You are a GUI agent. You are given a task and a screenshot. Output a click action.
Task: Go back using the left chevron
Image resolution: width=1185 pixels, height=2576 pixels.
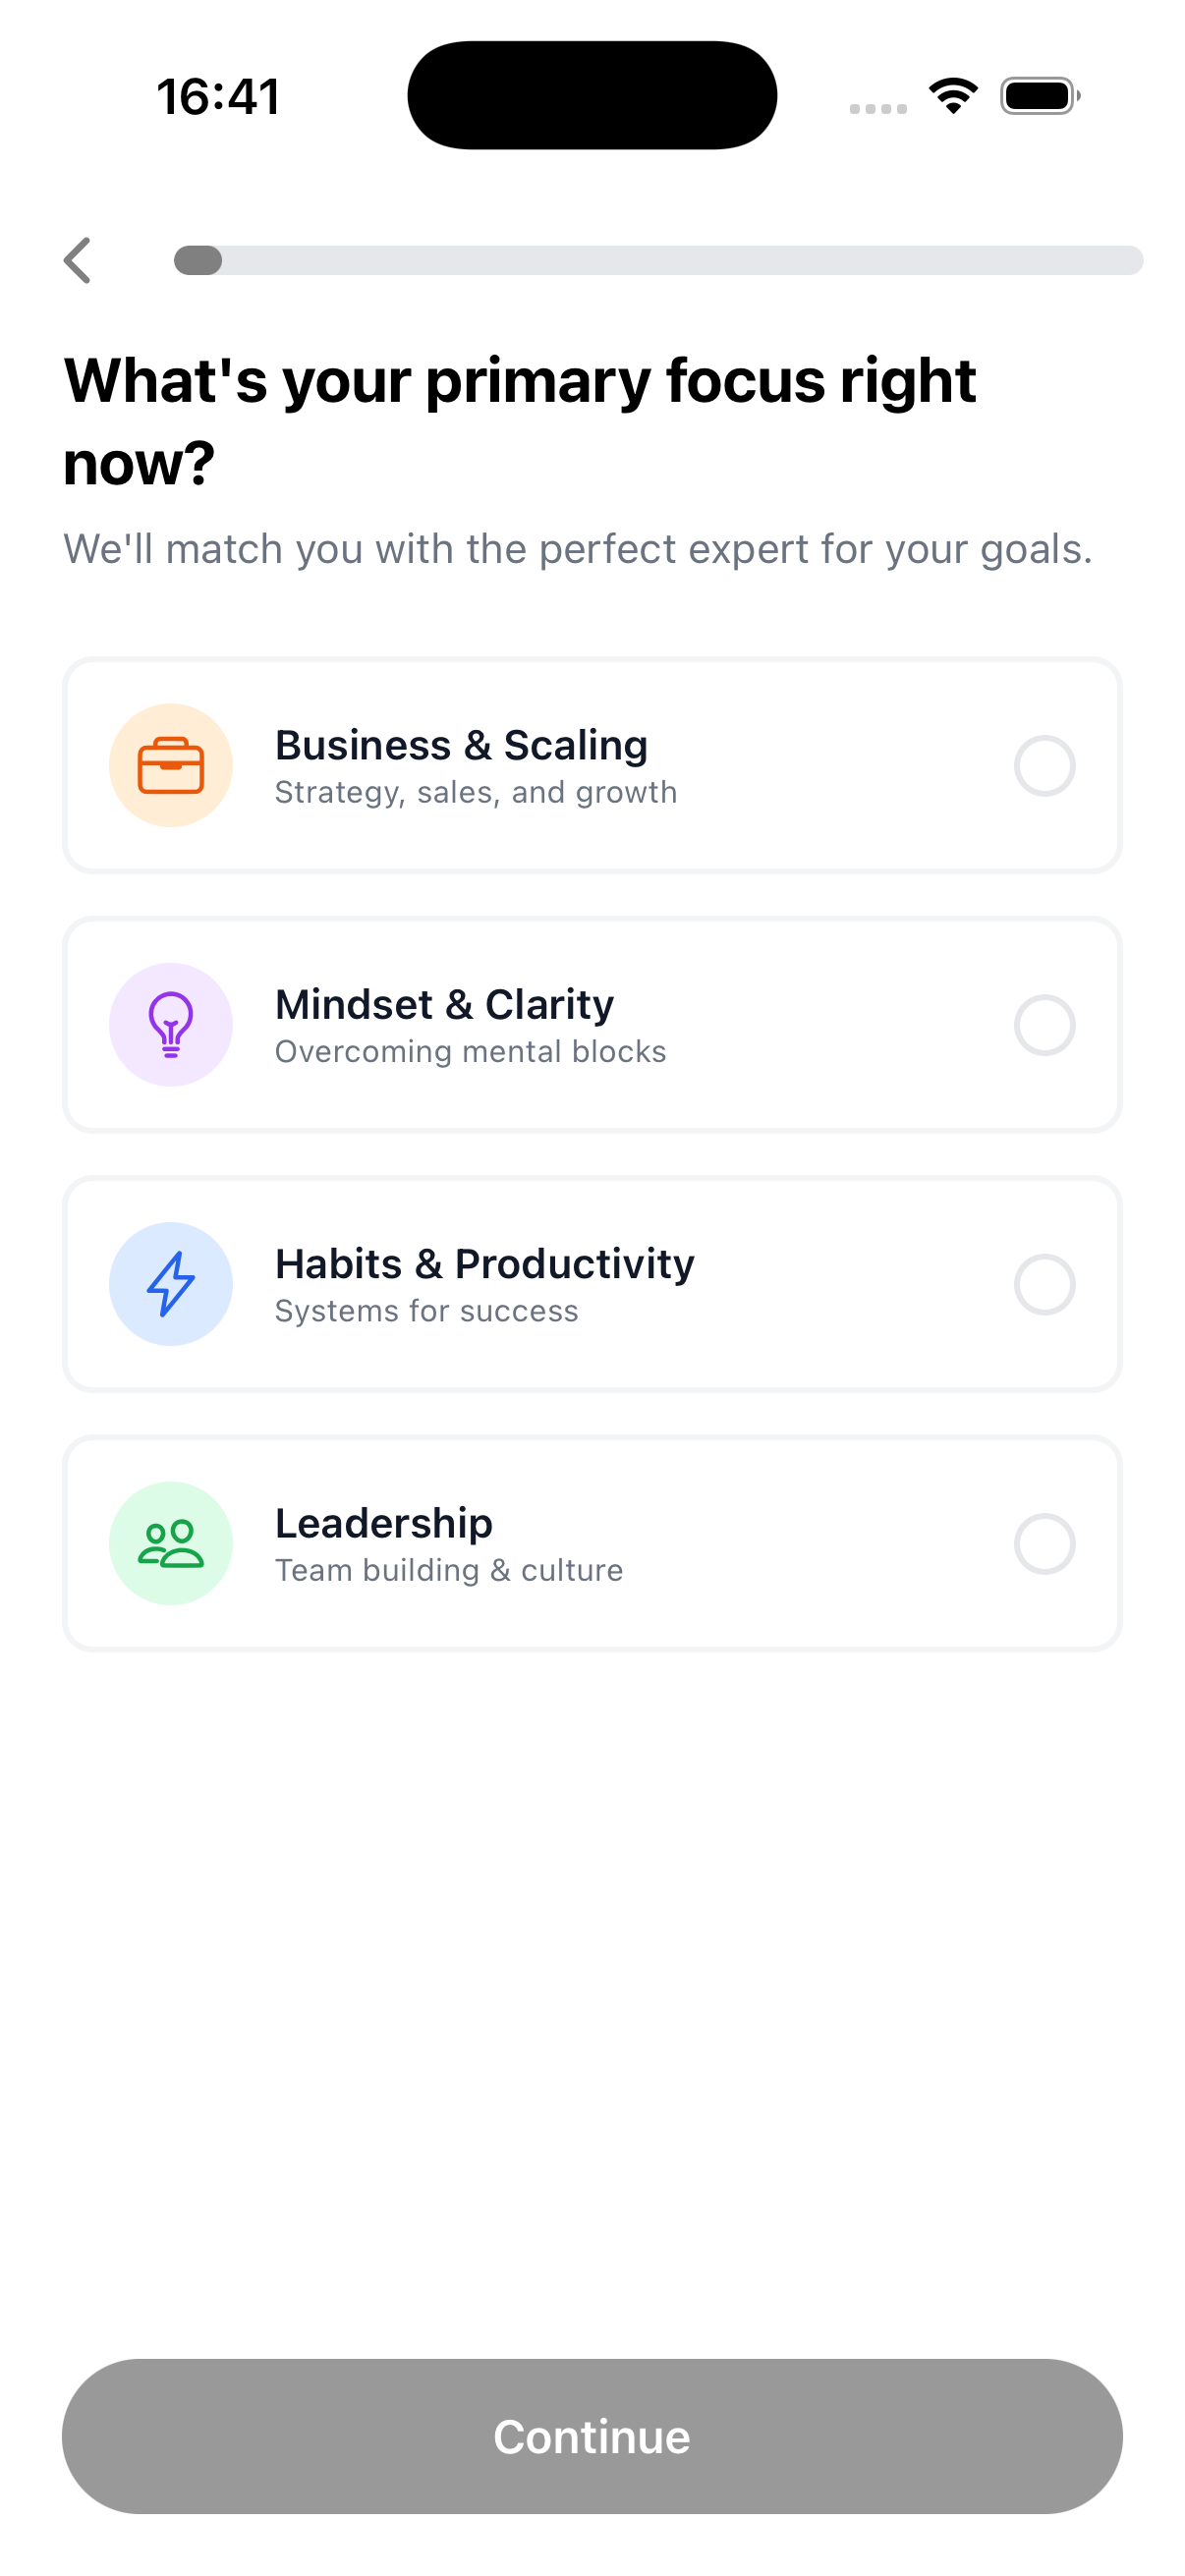coord(78,261)
